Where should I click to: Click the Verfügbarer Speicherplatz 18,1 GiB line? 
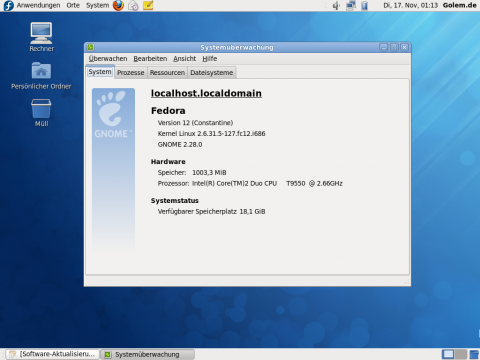click(211, 211)
